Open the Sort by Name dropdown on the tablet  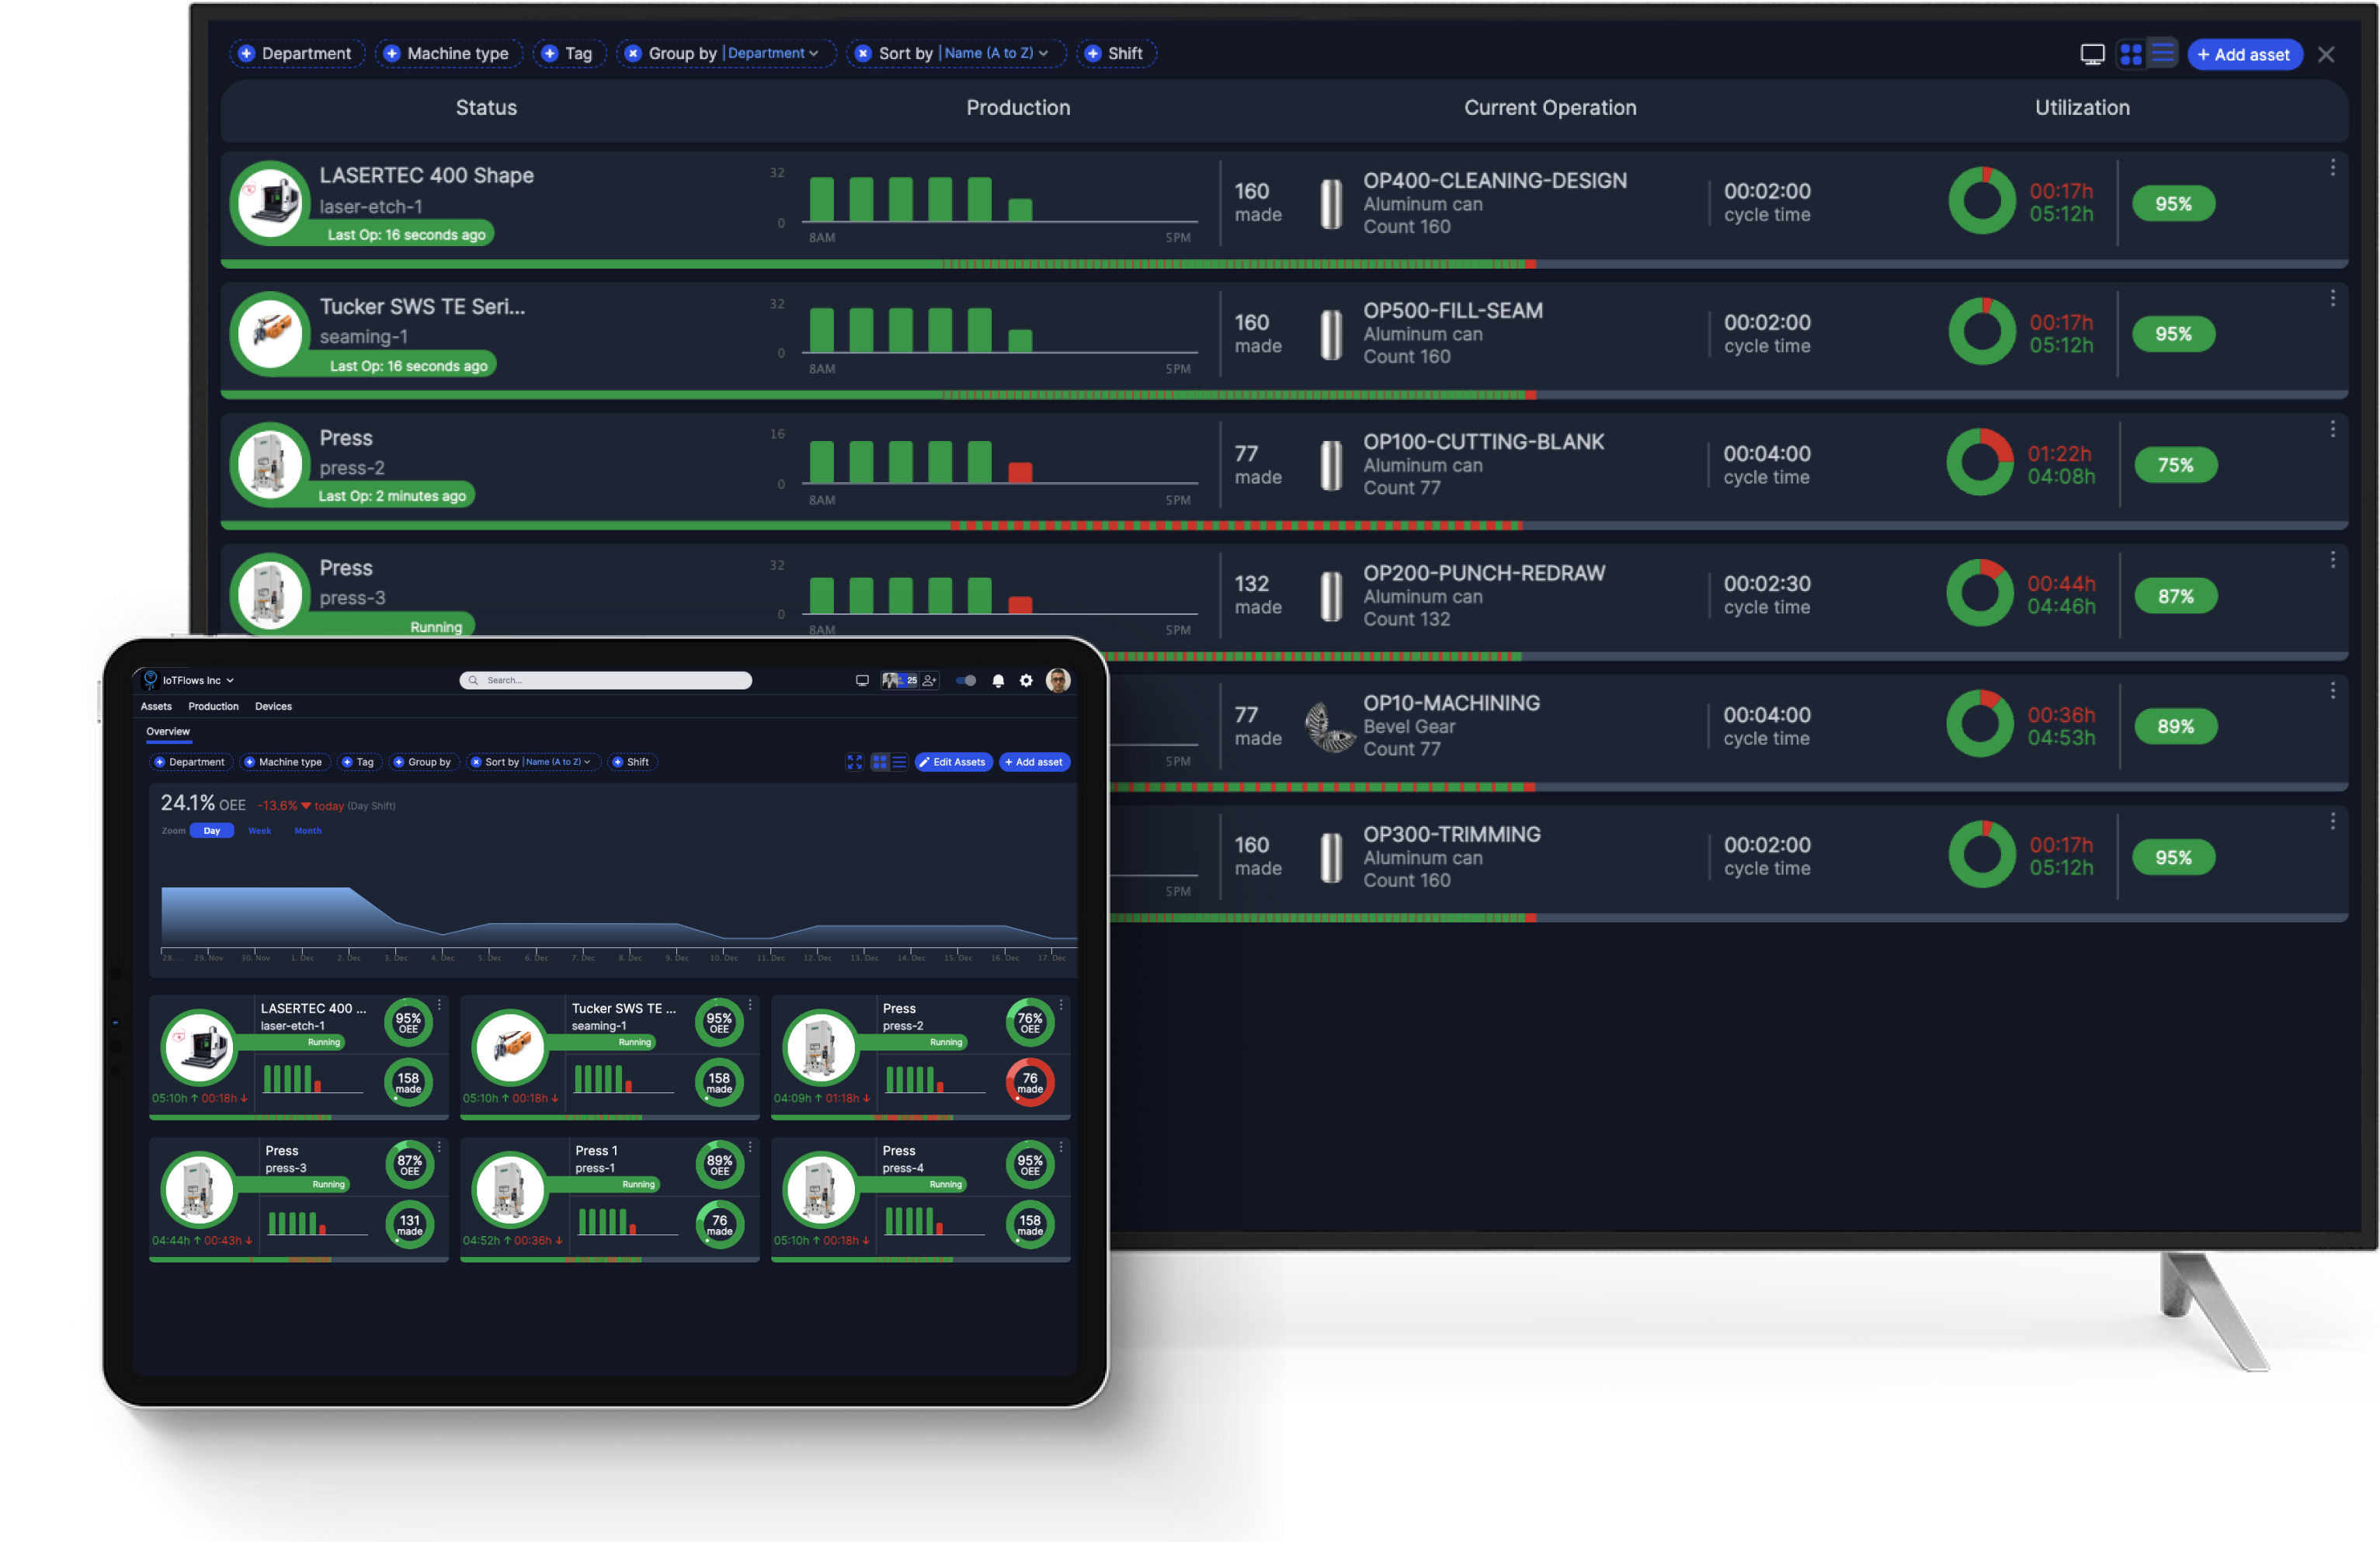[x=534, y=762]
